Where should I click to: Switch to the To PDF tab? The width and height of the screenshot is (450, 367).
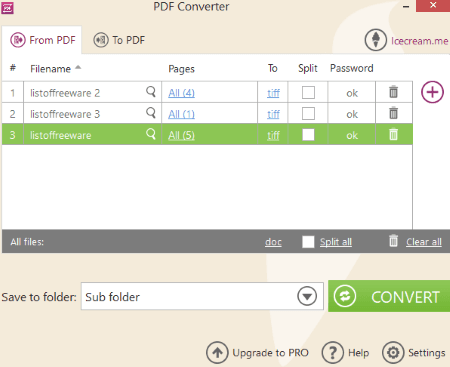[119, 40]
